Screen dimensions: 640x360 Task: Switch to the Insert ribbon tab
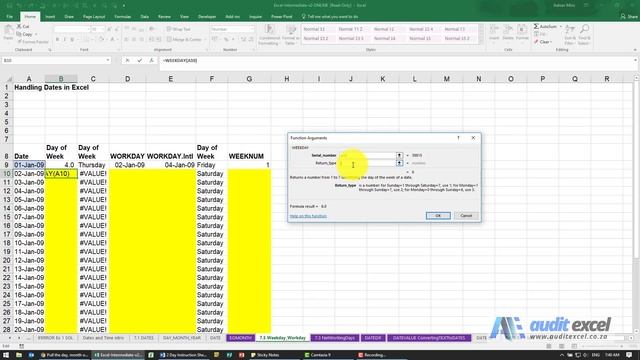click(x=50, y=17)
